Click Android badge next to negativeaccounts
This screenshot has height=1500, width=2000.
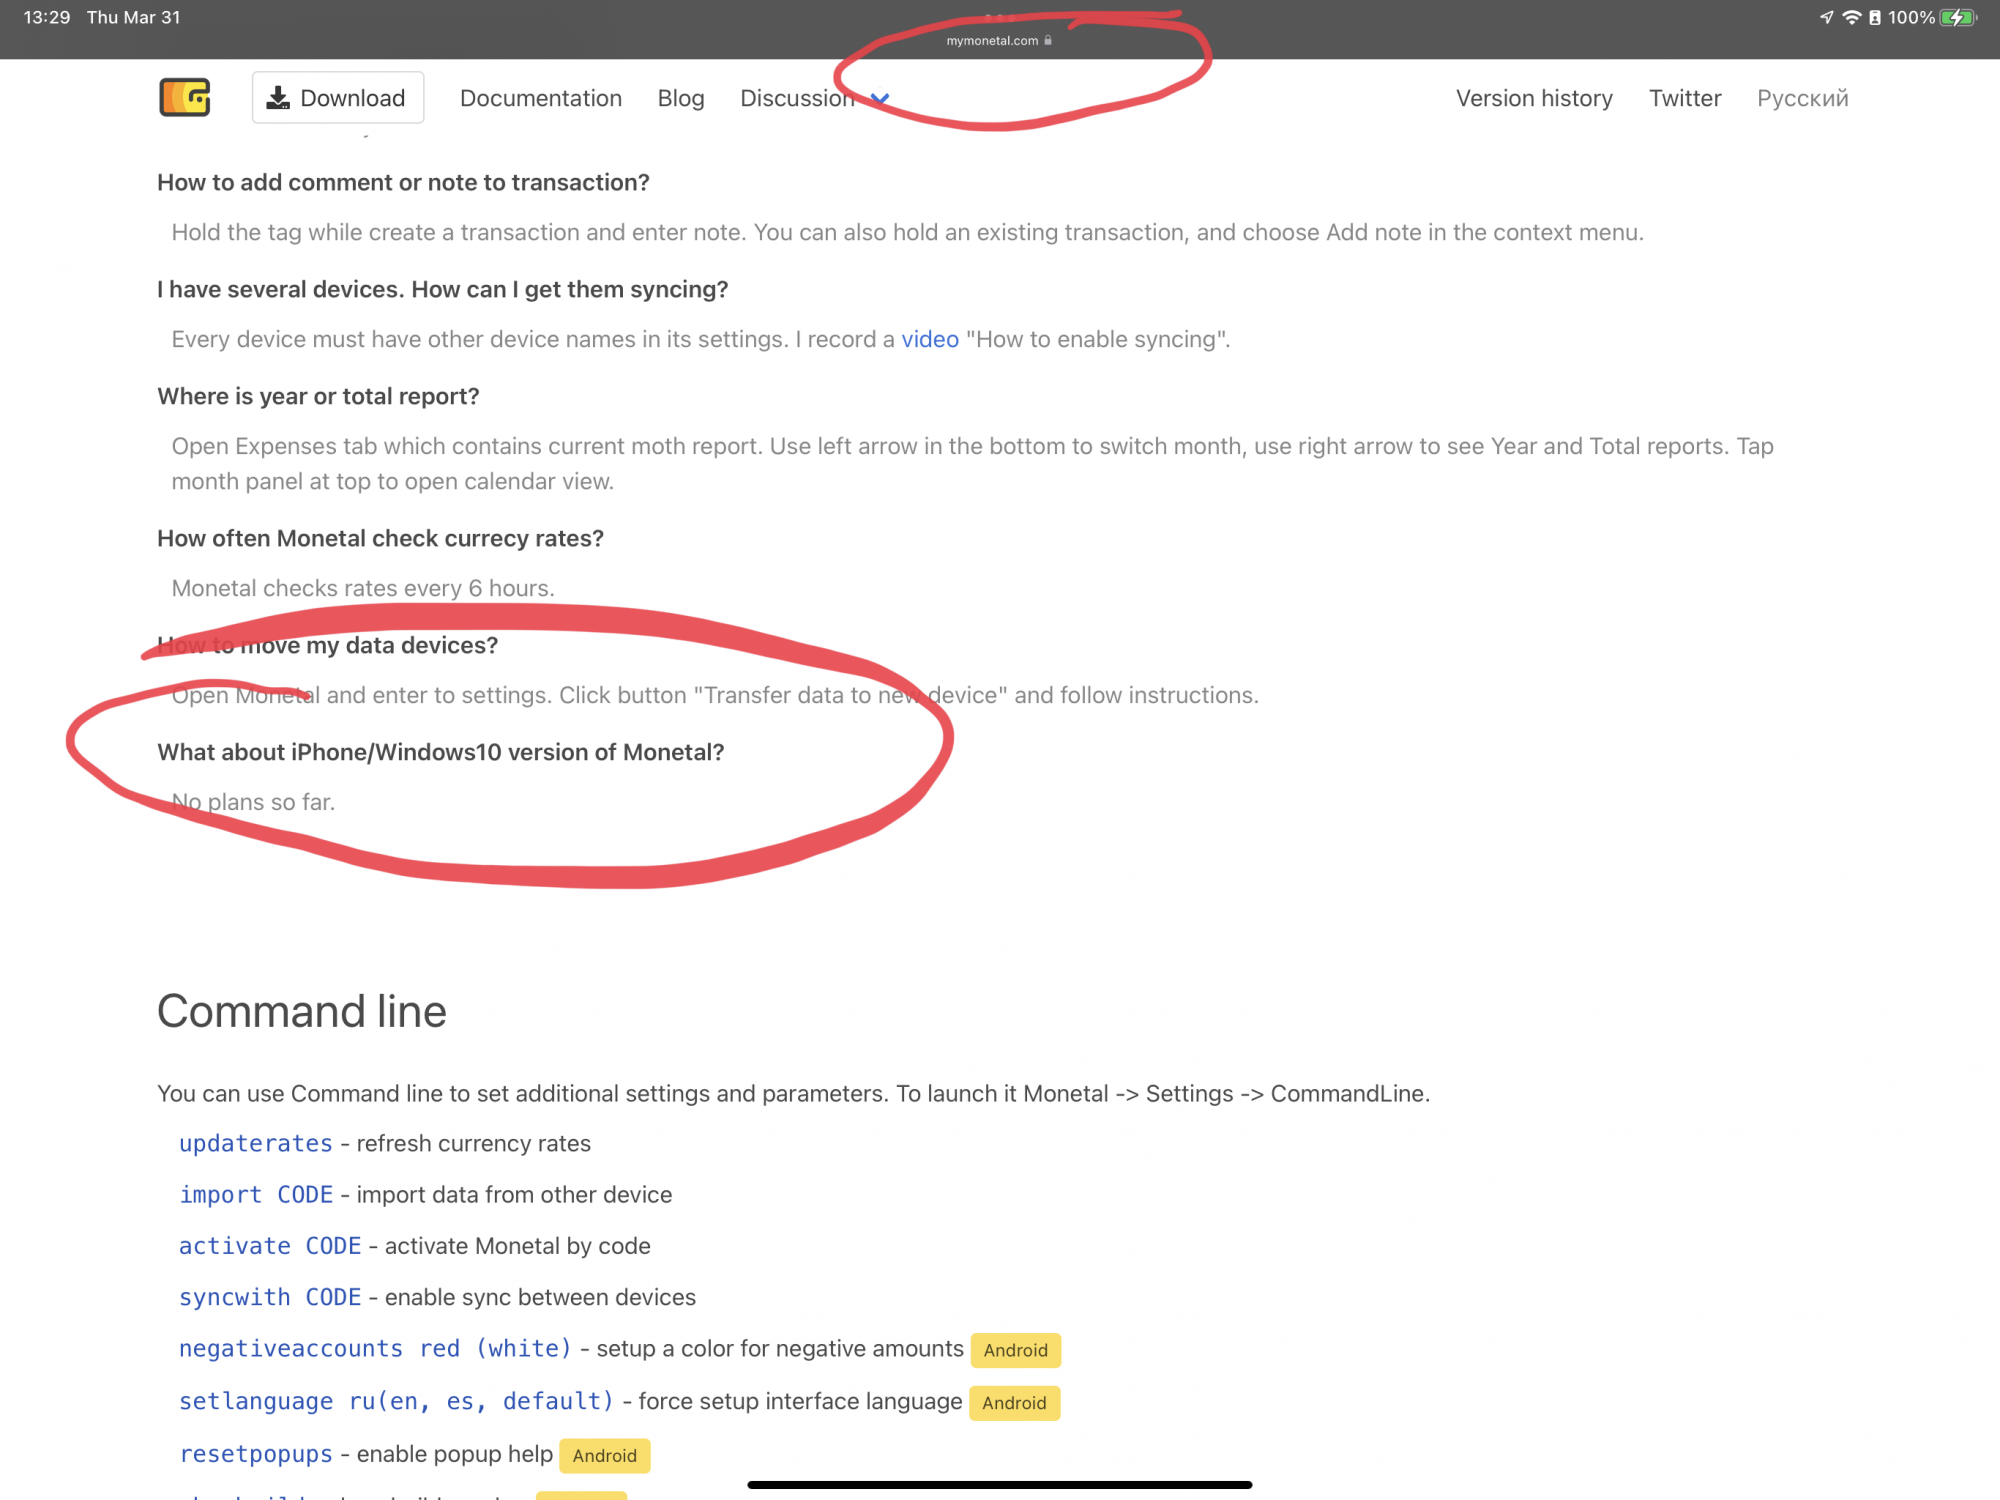coord(1016,1350)
